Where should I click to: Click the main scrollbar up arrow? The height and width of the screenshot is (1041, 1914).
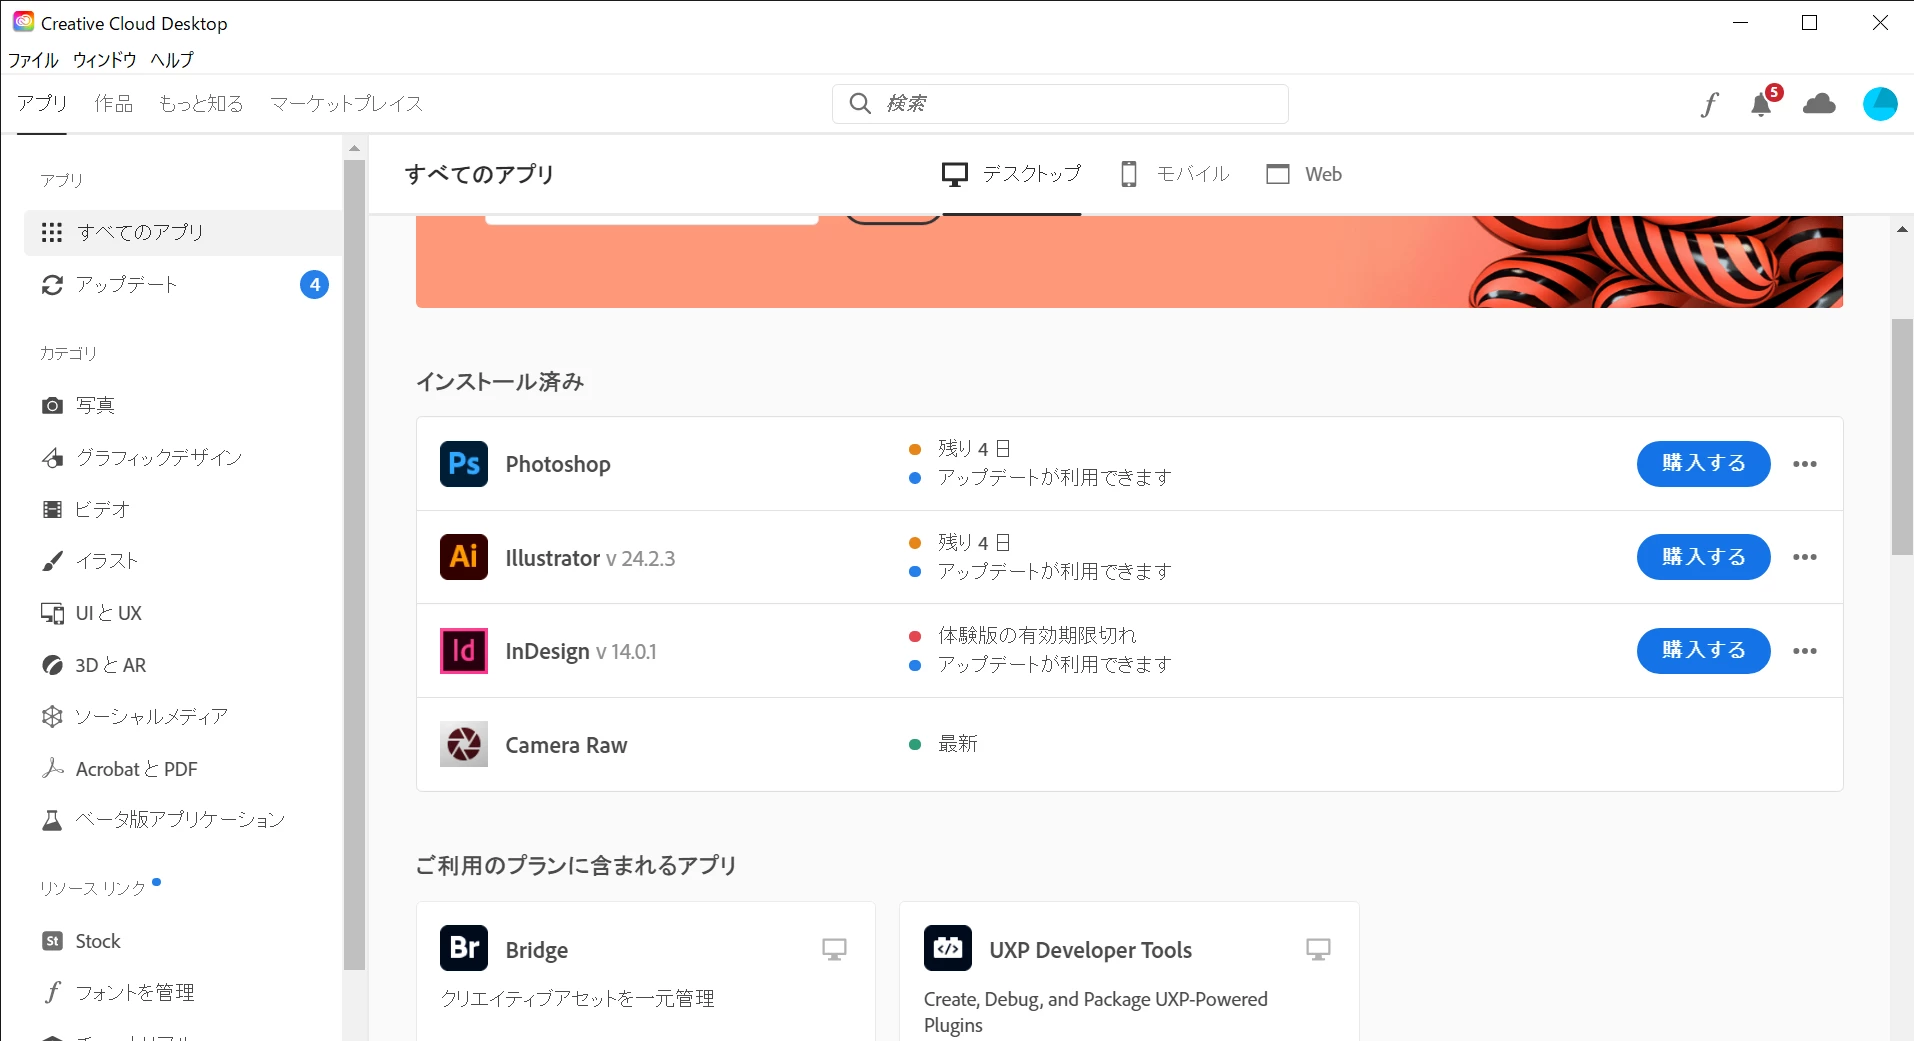pos(1902,230)
